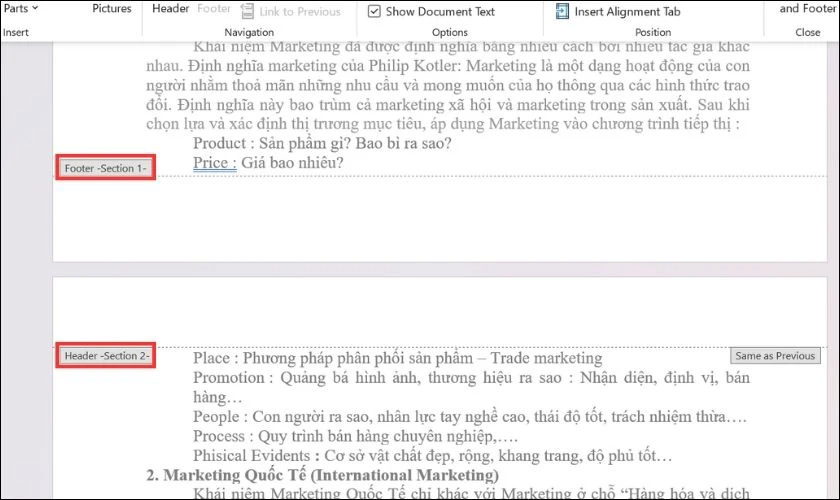Screen dimensions: 840x500
Task: Click the Options group label
Action: (x=449, y=32)
